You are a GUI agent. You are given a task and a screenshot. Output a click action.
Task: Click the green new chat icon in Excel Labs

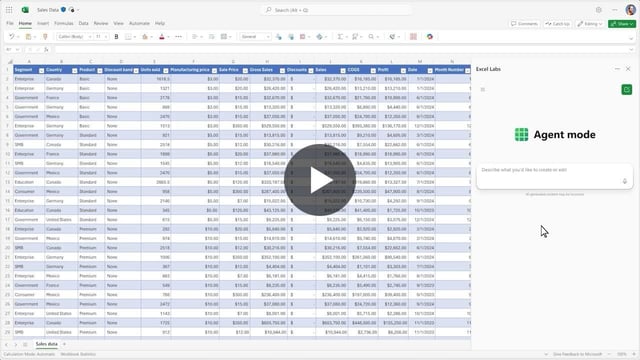point(627,89)
